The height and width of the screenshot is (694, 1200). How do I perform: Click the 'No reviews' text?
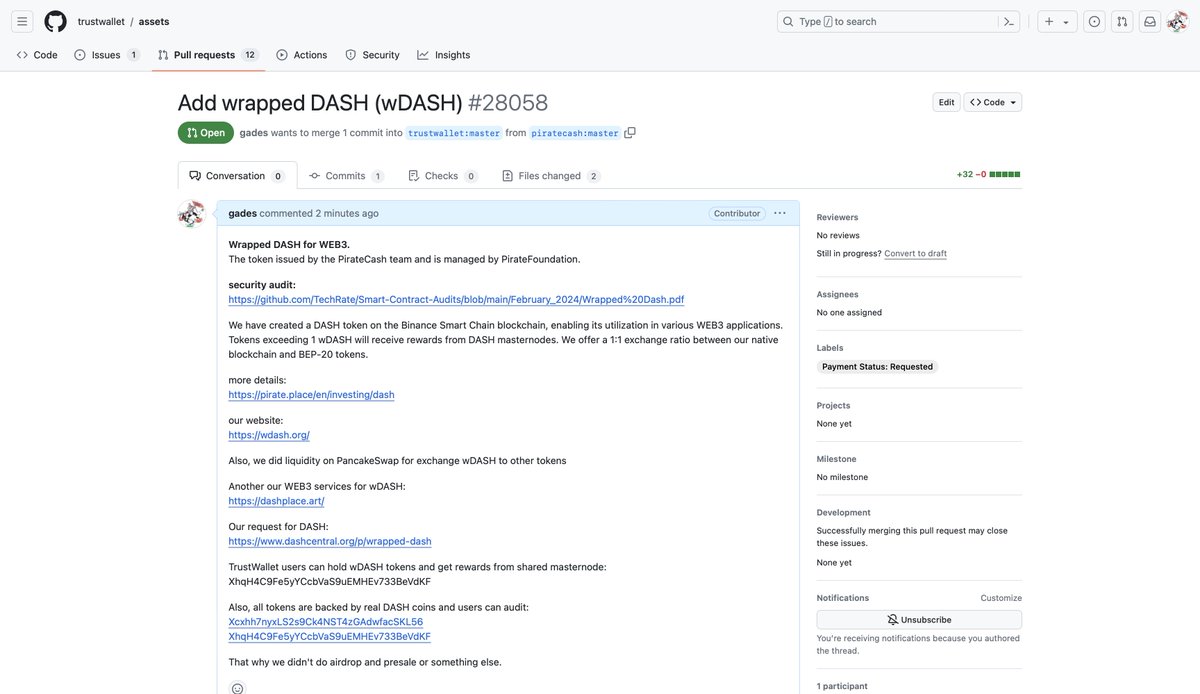click(838, 235)
